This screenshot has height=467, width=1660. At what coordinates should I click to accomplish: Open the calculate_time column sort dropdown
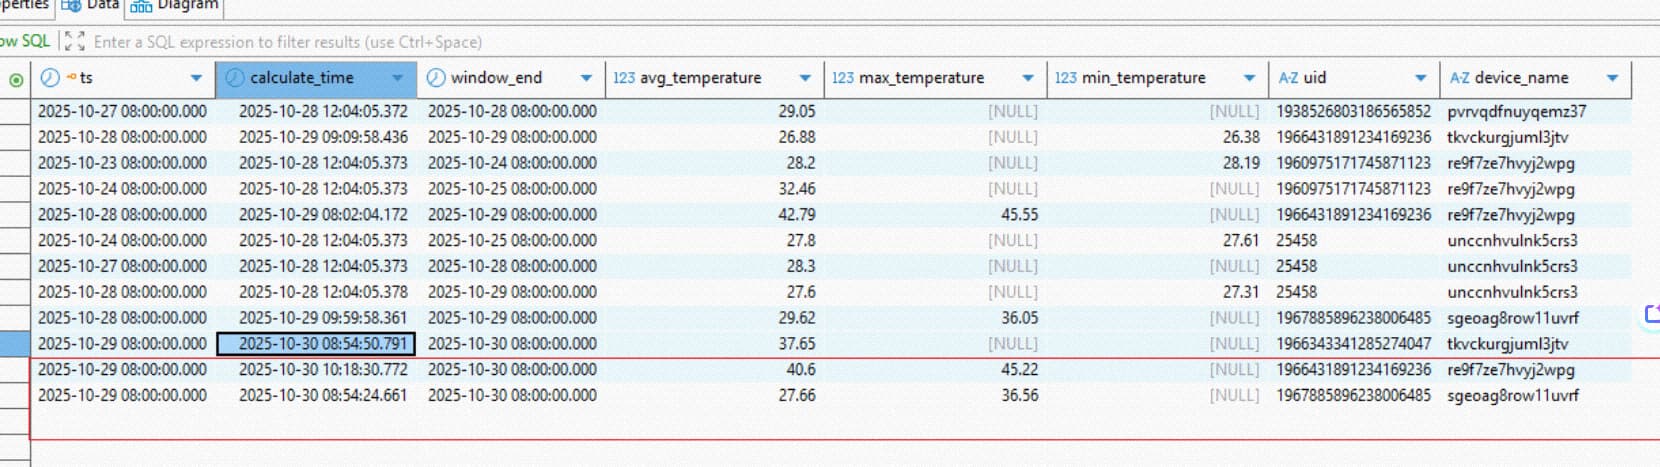point(398,78)
